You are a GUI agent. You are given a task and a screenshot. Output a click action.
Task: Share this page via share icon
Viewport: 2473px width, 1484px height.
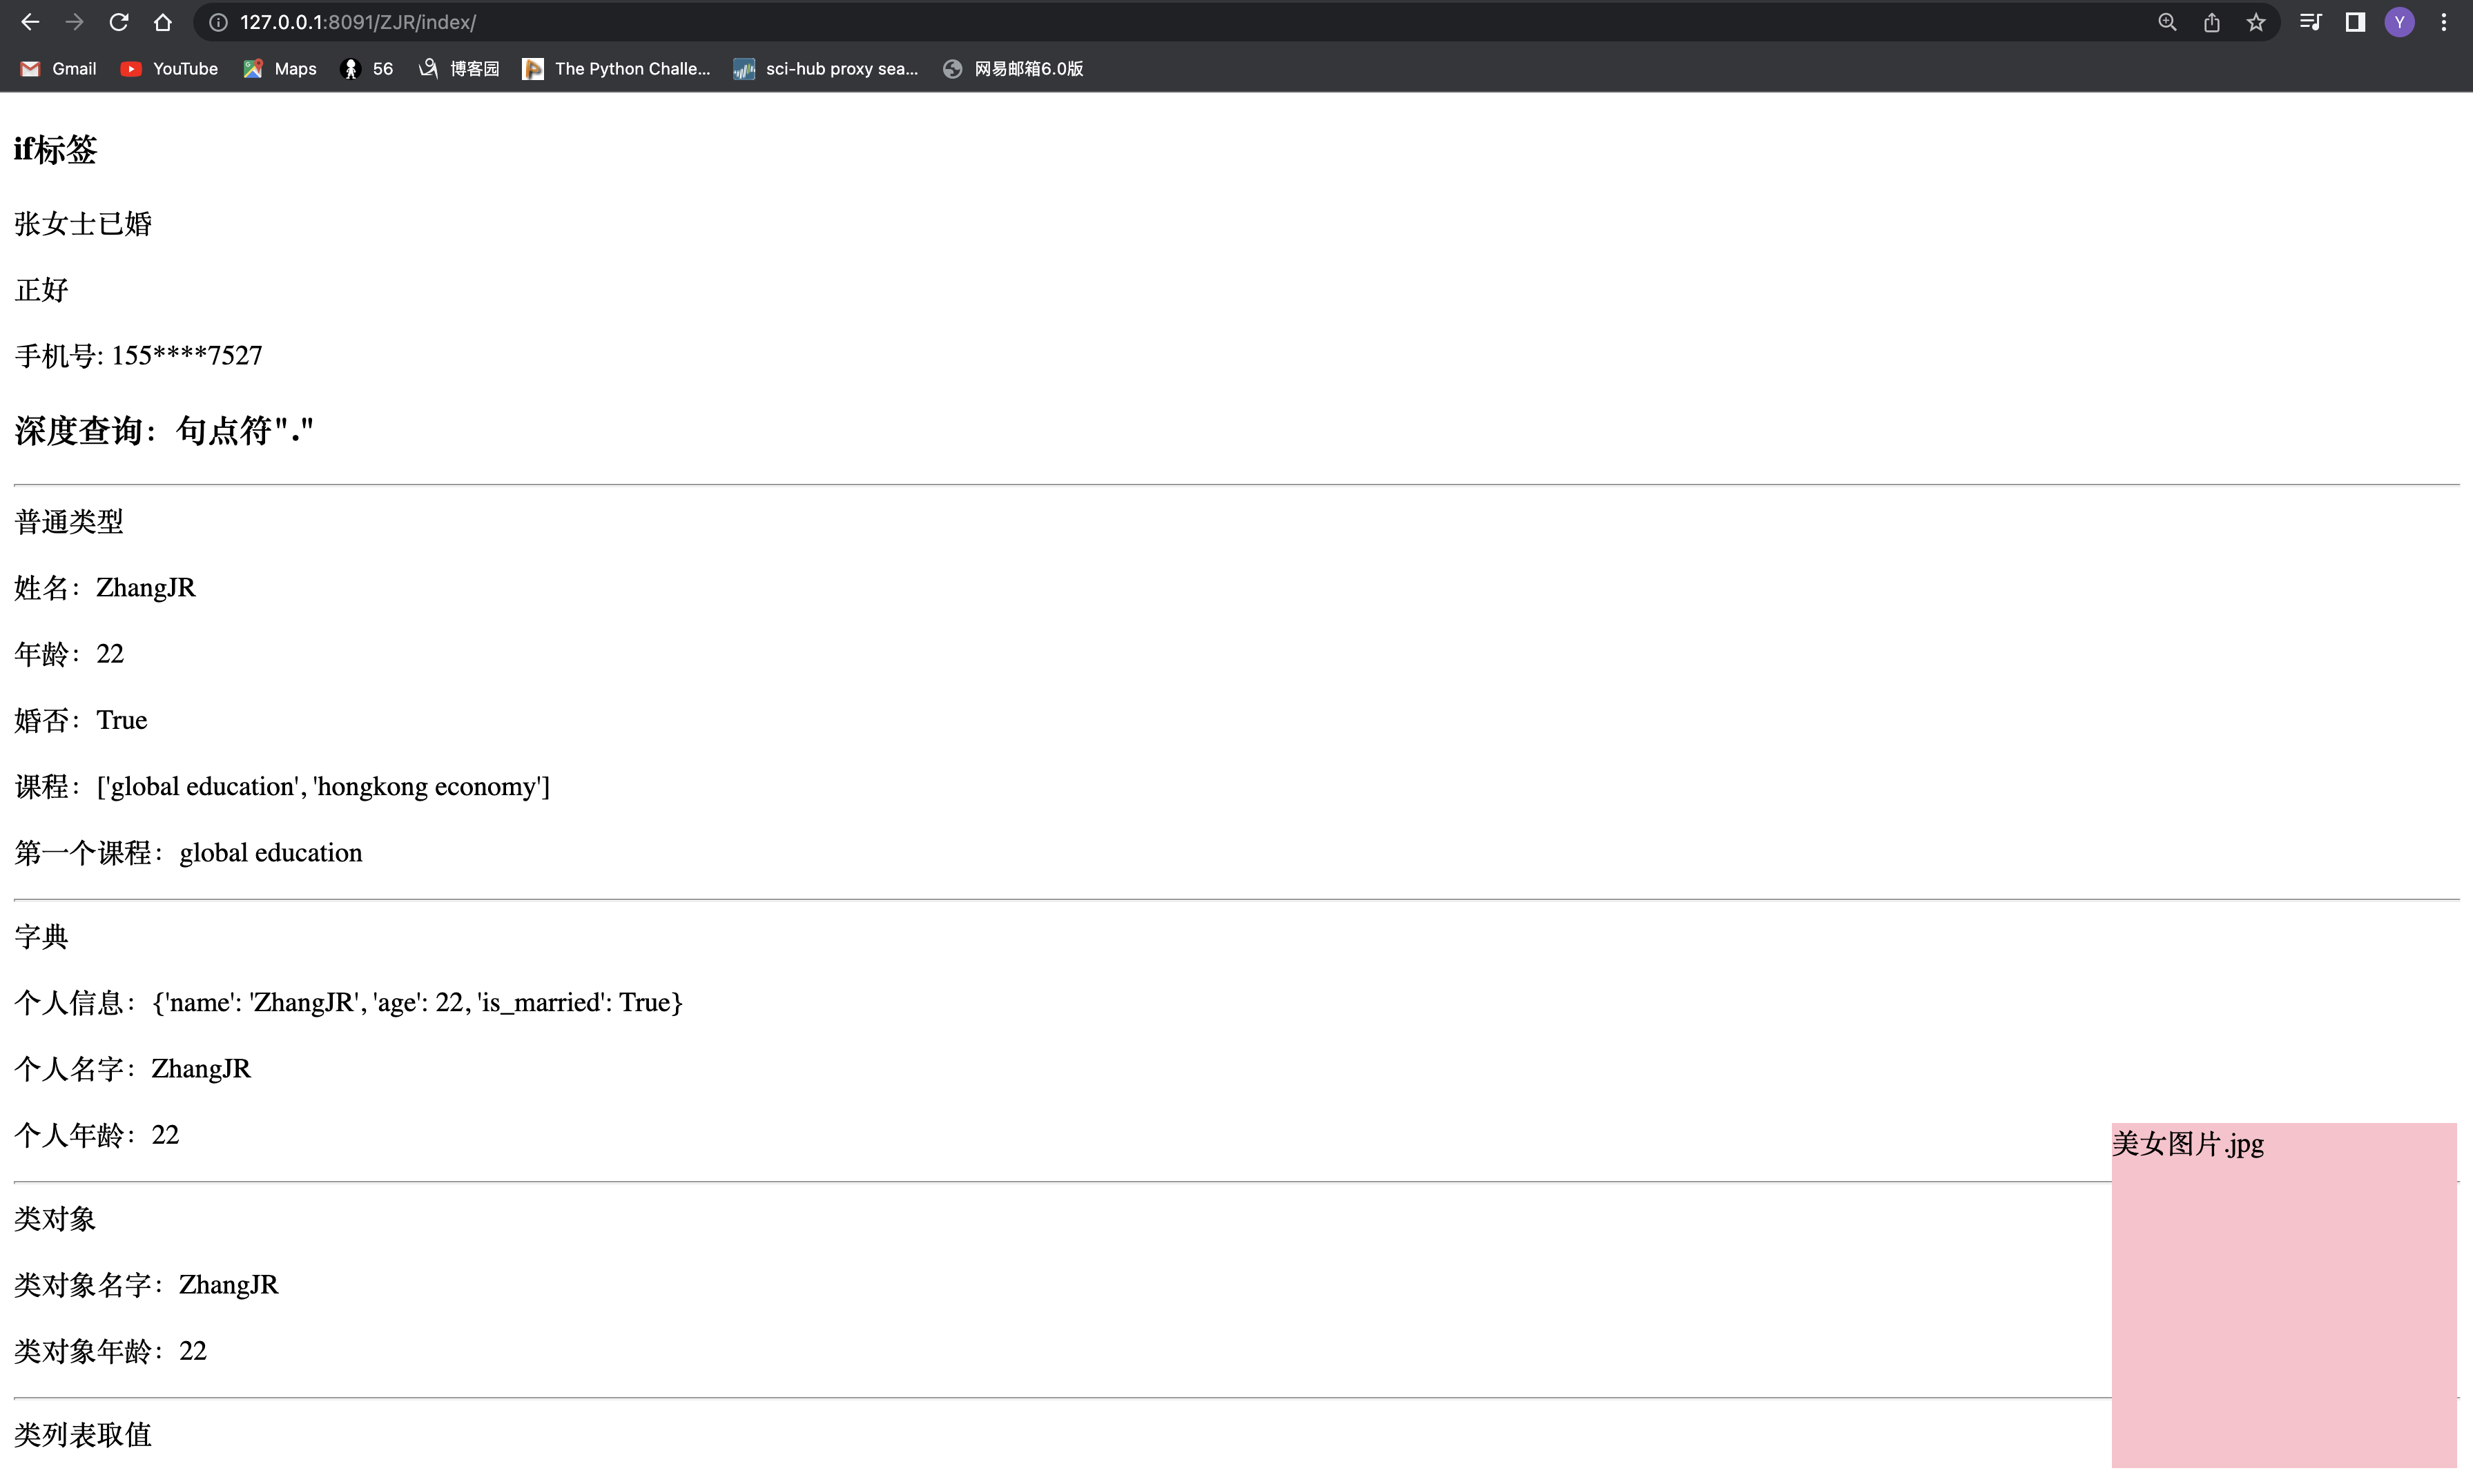click(x=2211, y=22)
